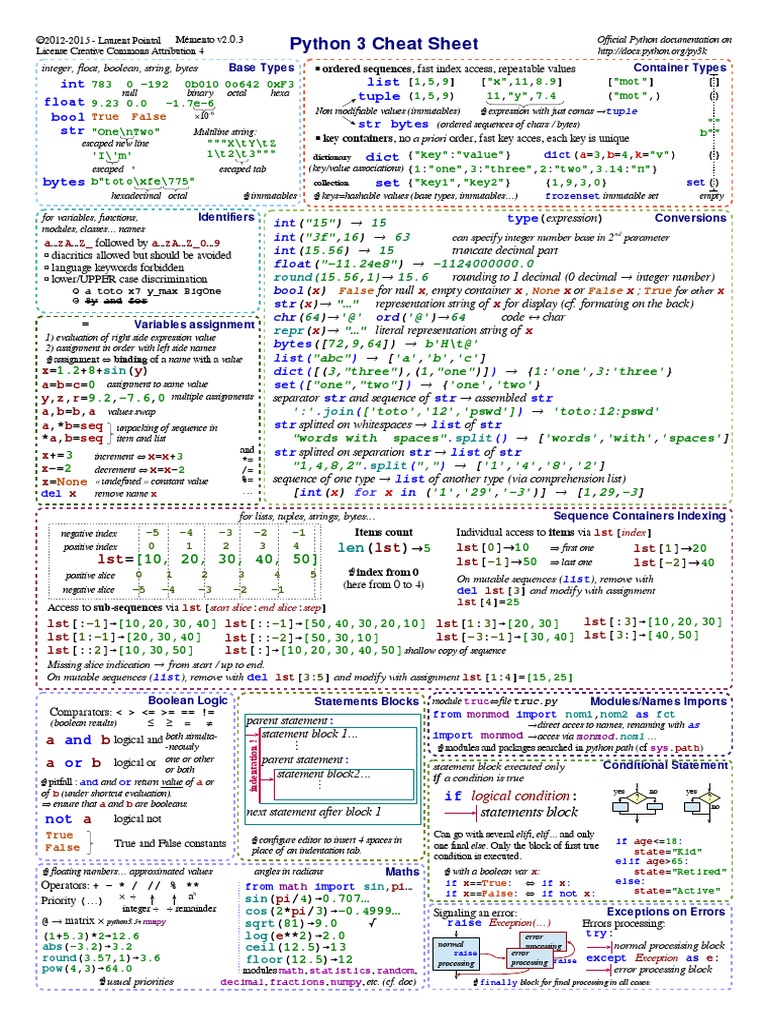The height and width of the screenshot is (1024, 768).
Task: Select the text len(lst)→5
Action: 384,548
